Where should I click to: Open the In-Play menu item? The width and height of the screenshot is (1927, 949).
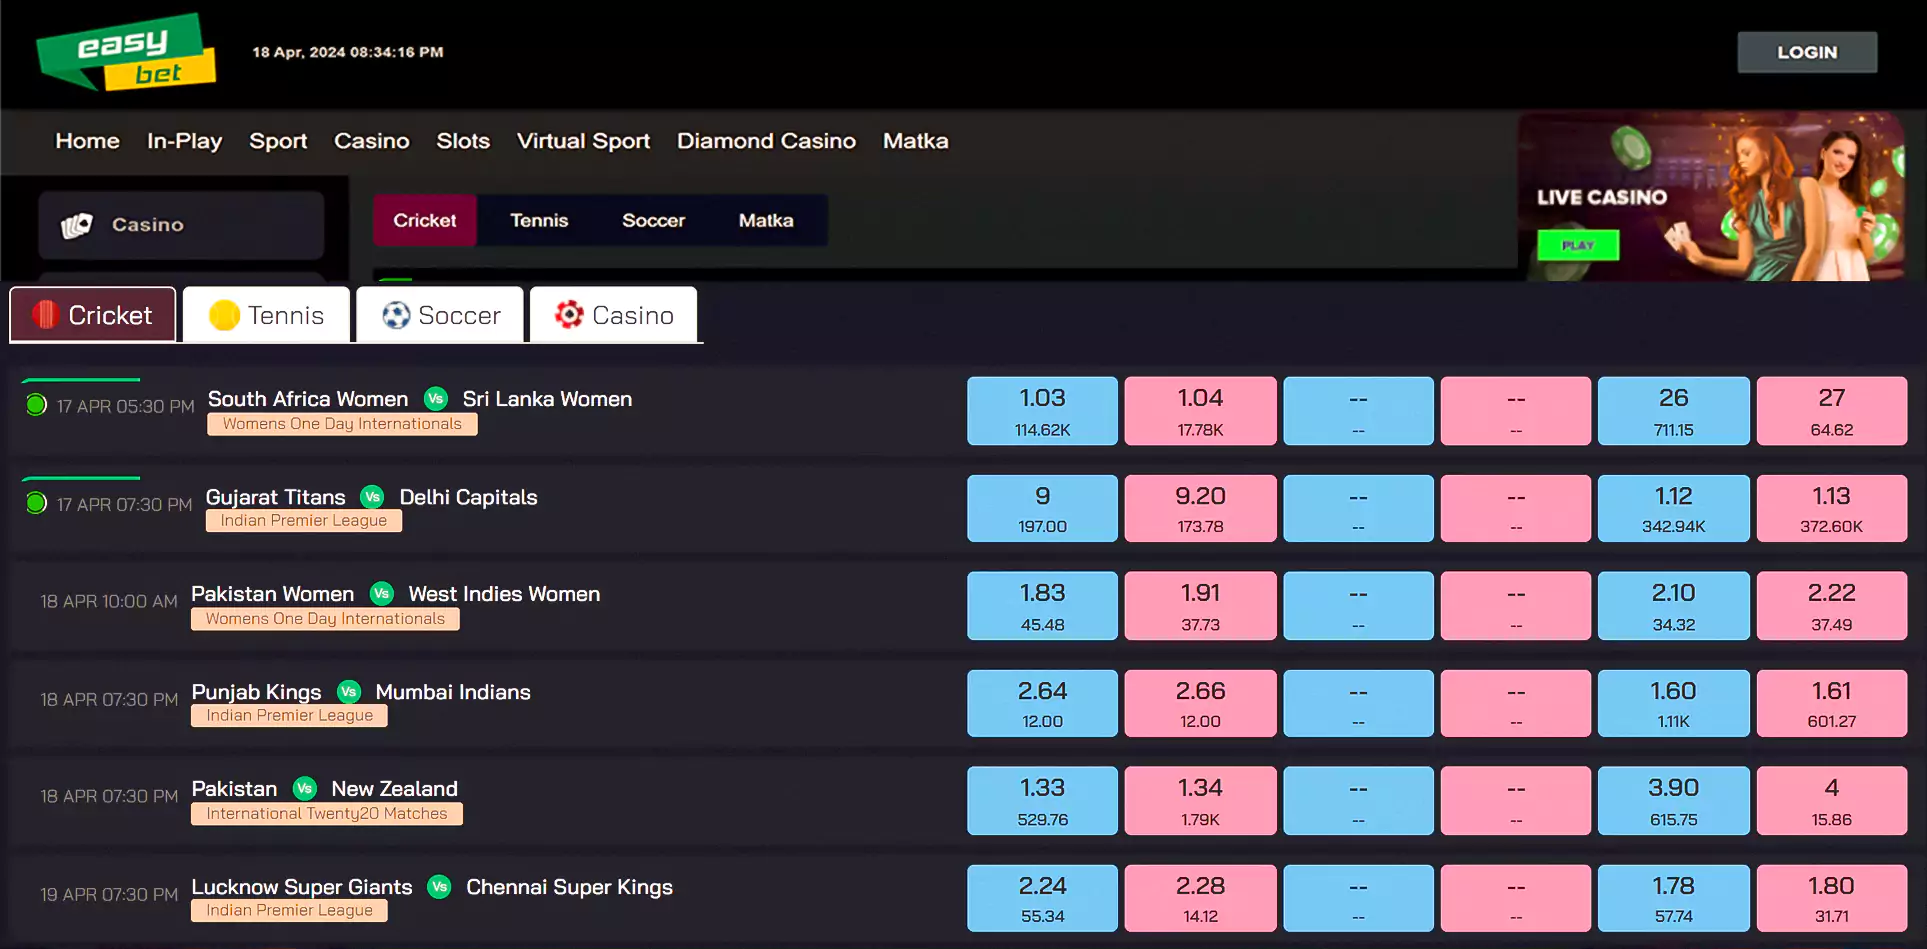[x=184, y=141]
